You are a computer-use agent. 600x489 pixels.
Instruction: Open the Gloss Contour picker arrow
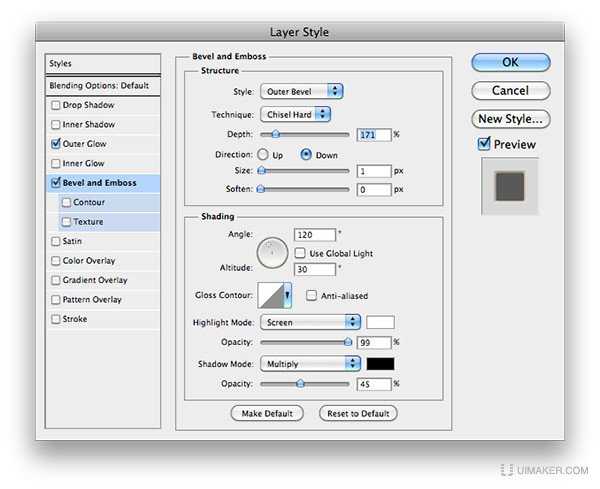pos(287,295)
